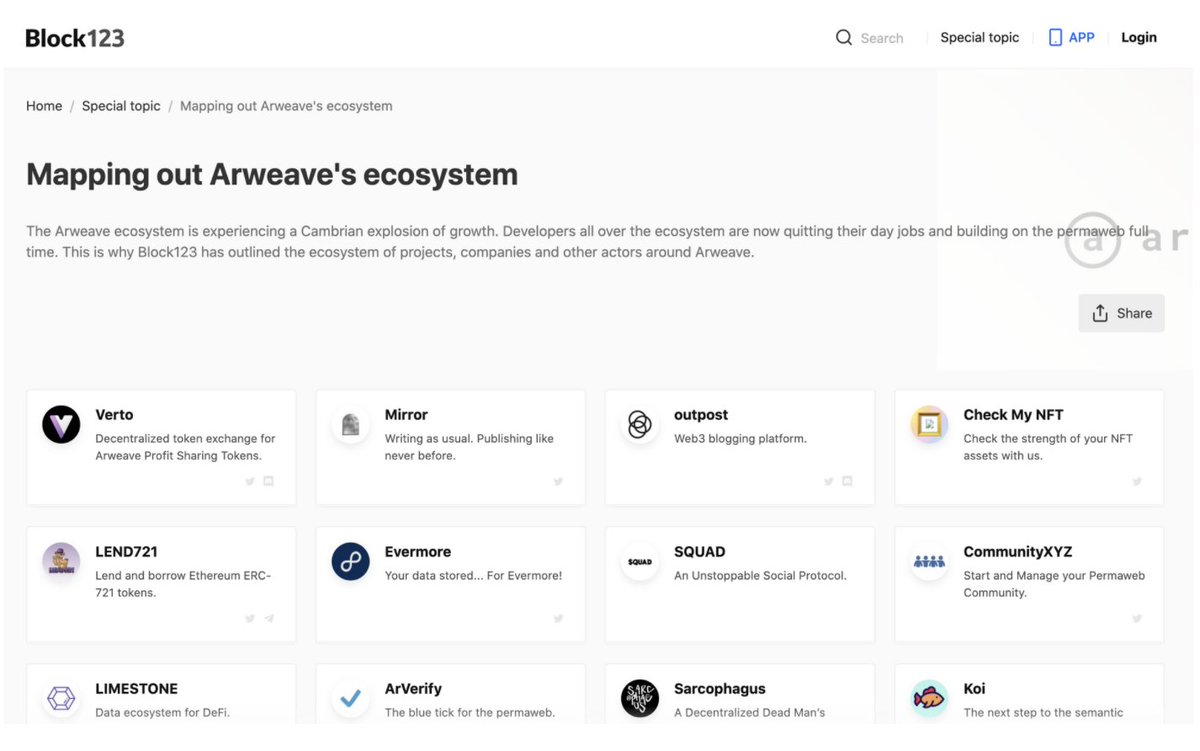
Task: Click the Evermore logo icon
Action: [x=350, y=562]
